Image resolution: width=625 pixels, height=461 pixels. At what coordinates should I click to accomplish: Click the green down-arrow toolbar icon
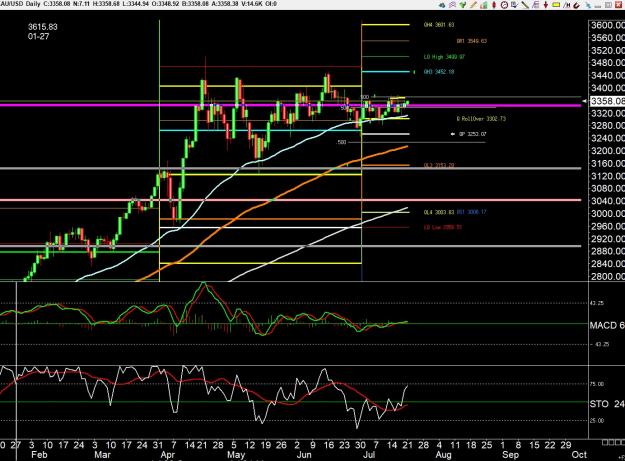coord(463,5)
